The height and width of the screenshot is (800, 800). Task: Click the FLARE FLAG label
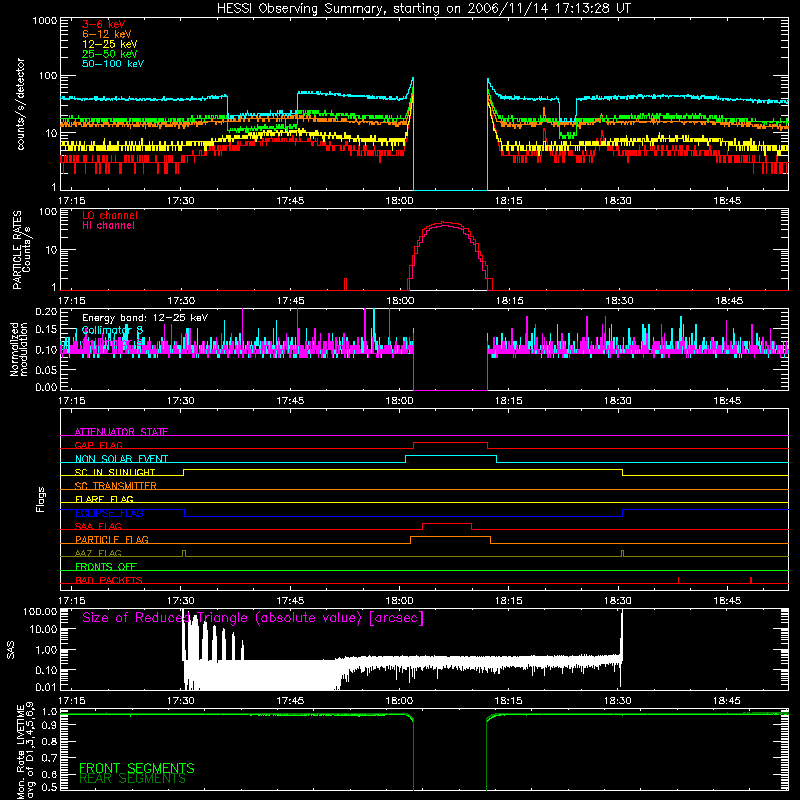click(x=104, y=499)
